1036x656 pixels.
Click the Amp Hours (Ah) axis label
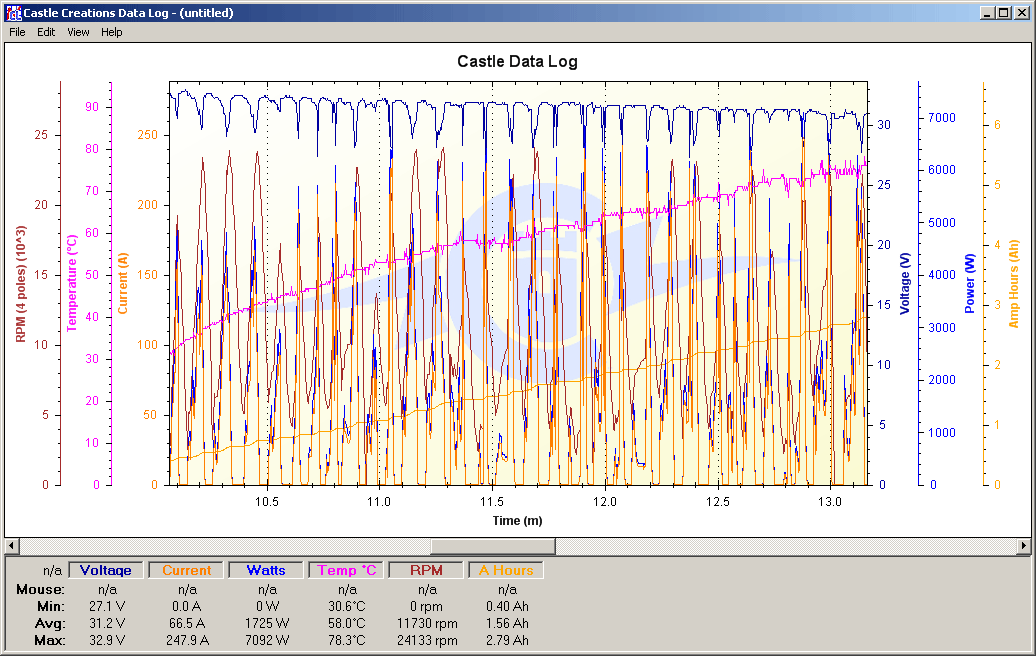tap(1014, 283)
